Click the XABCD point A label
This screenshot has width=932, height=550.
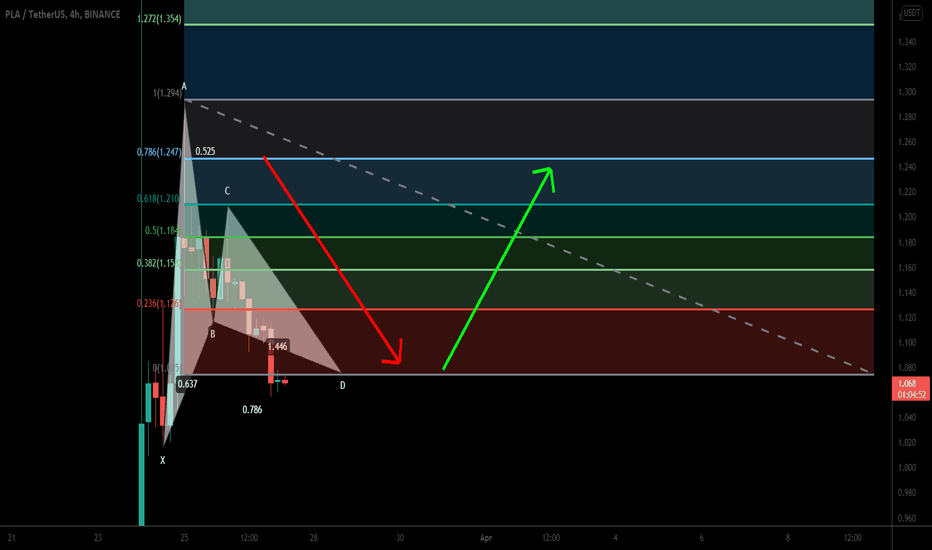coord(184,87)
